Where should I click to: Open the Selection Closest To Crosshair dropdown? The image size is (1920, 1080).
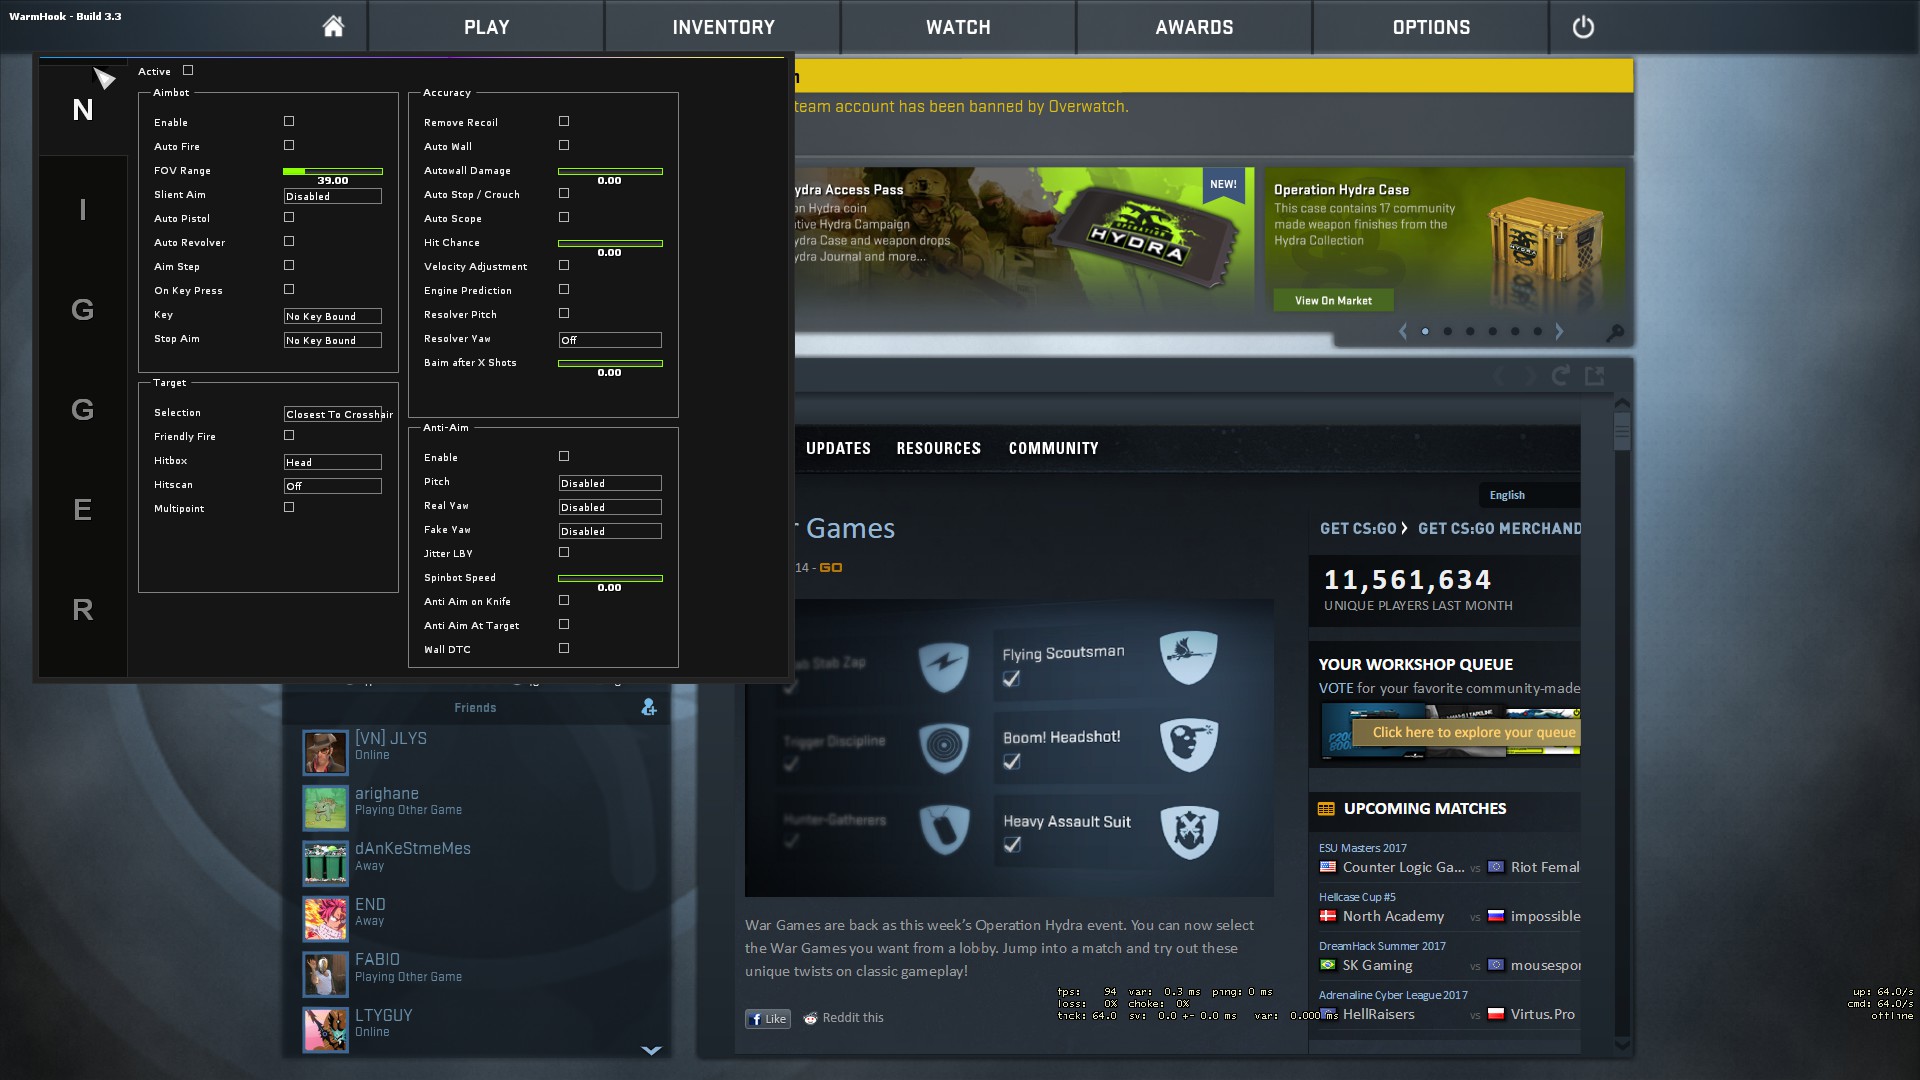(333, 414)
